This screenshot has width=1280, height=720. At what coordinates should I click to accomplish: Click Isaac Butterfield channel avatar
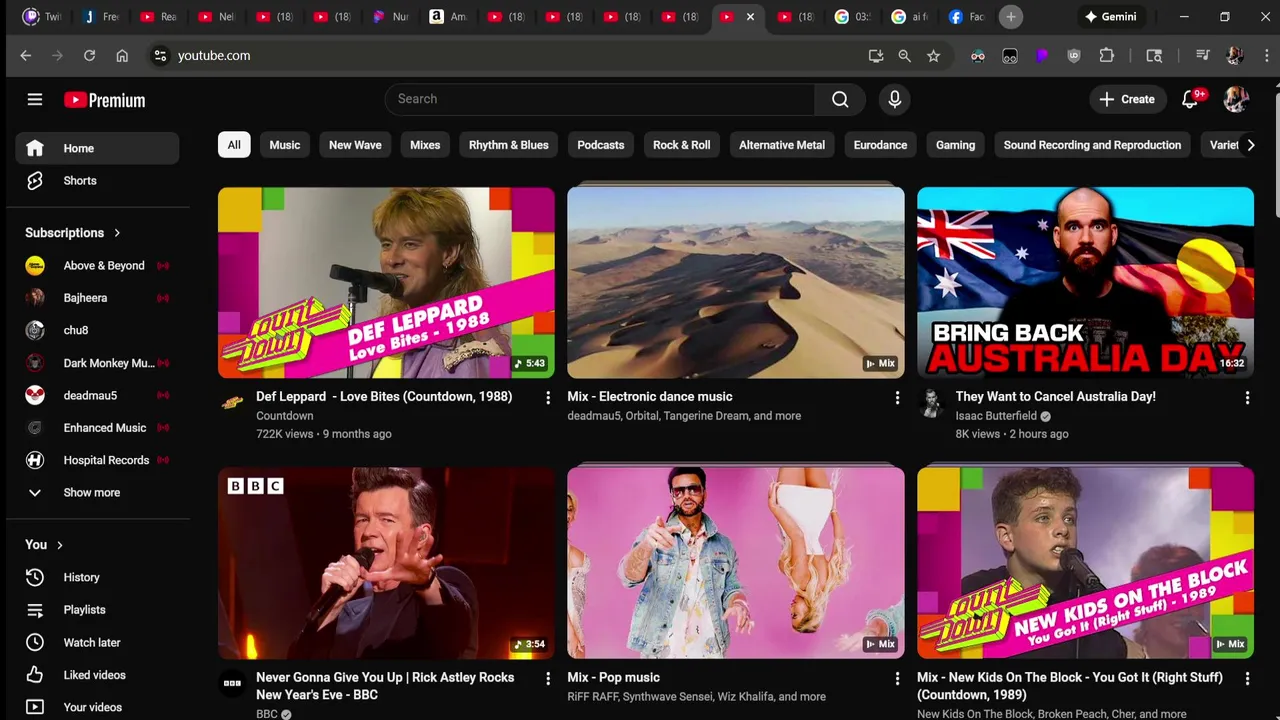pyautogui.click(x=931, y=403)
